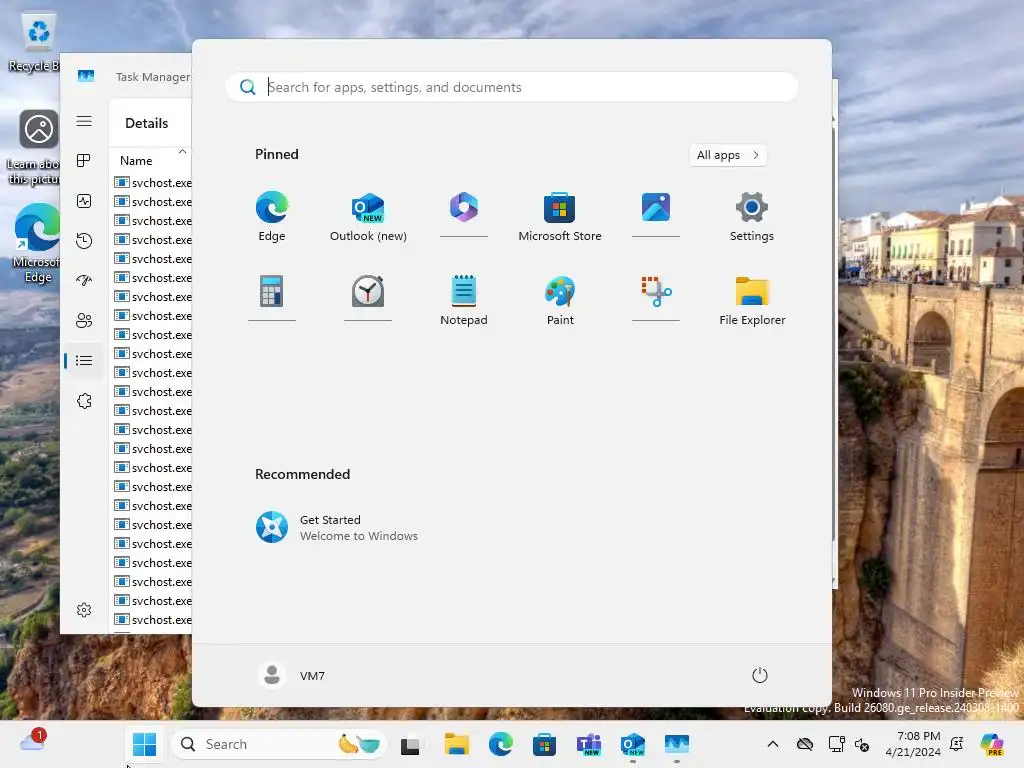Launch Paint from pinned apps
This screenshot has height=768, width=1024.
pyautogui.click(x=560, y=300)
